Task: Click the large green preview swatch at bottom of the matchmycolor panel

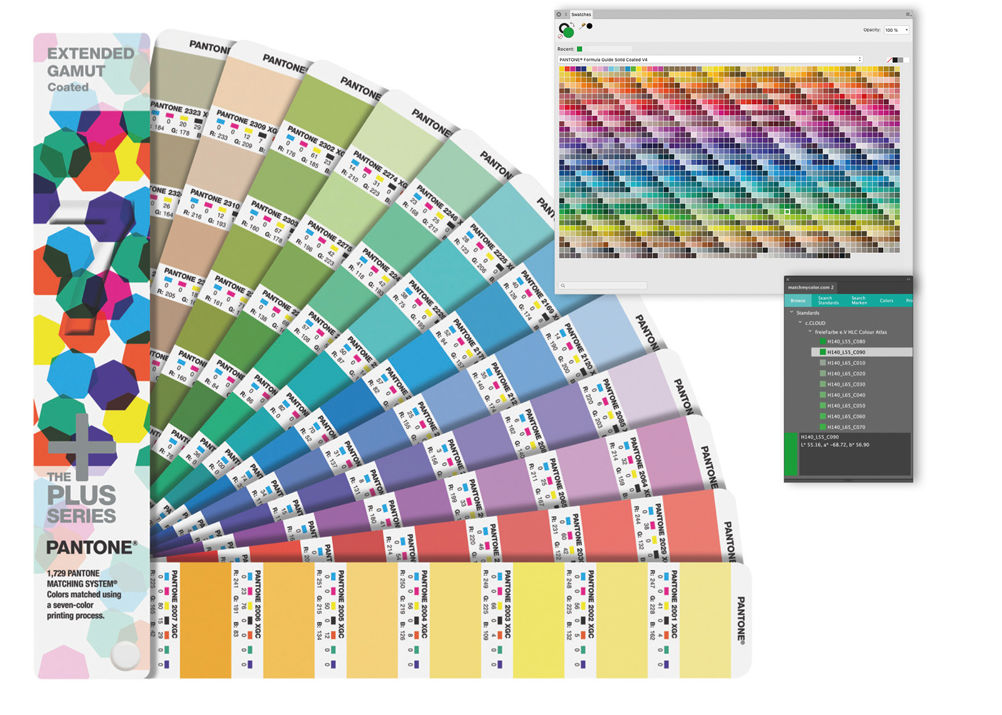Action: (x=791, y=454)
